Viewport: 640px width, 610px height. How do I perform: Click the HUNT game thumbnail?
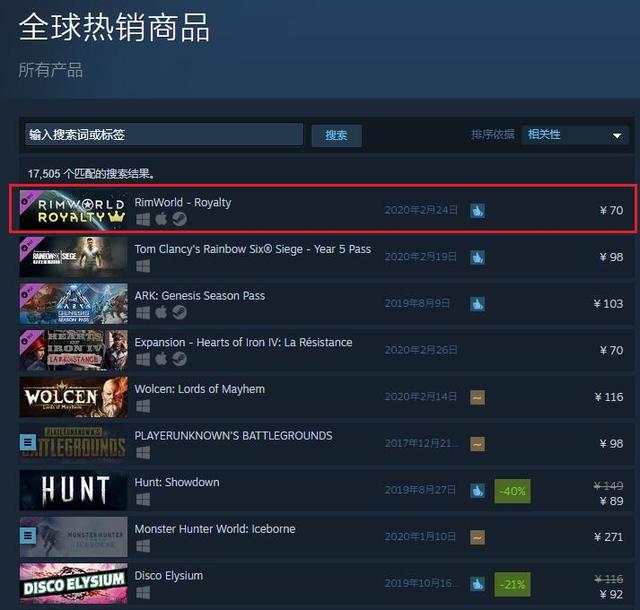click(73, 490)
